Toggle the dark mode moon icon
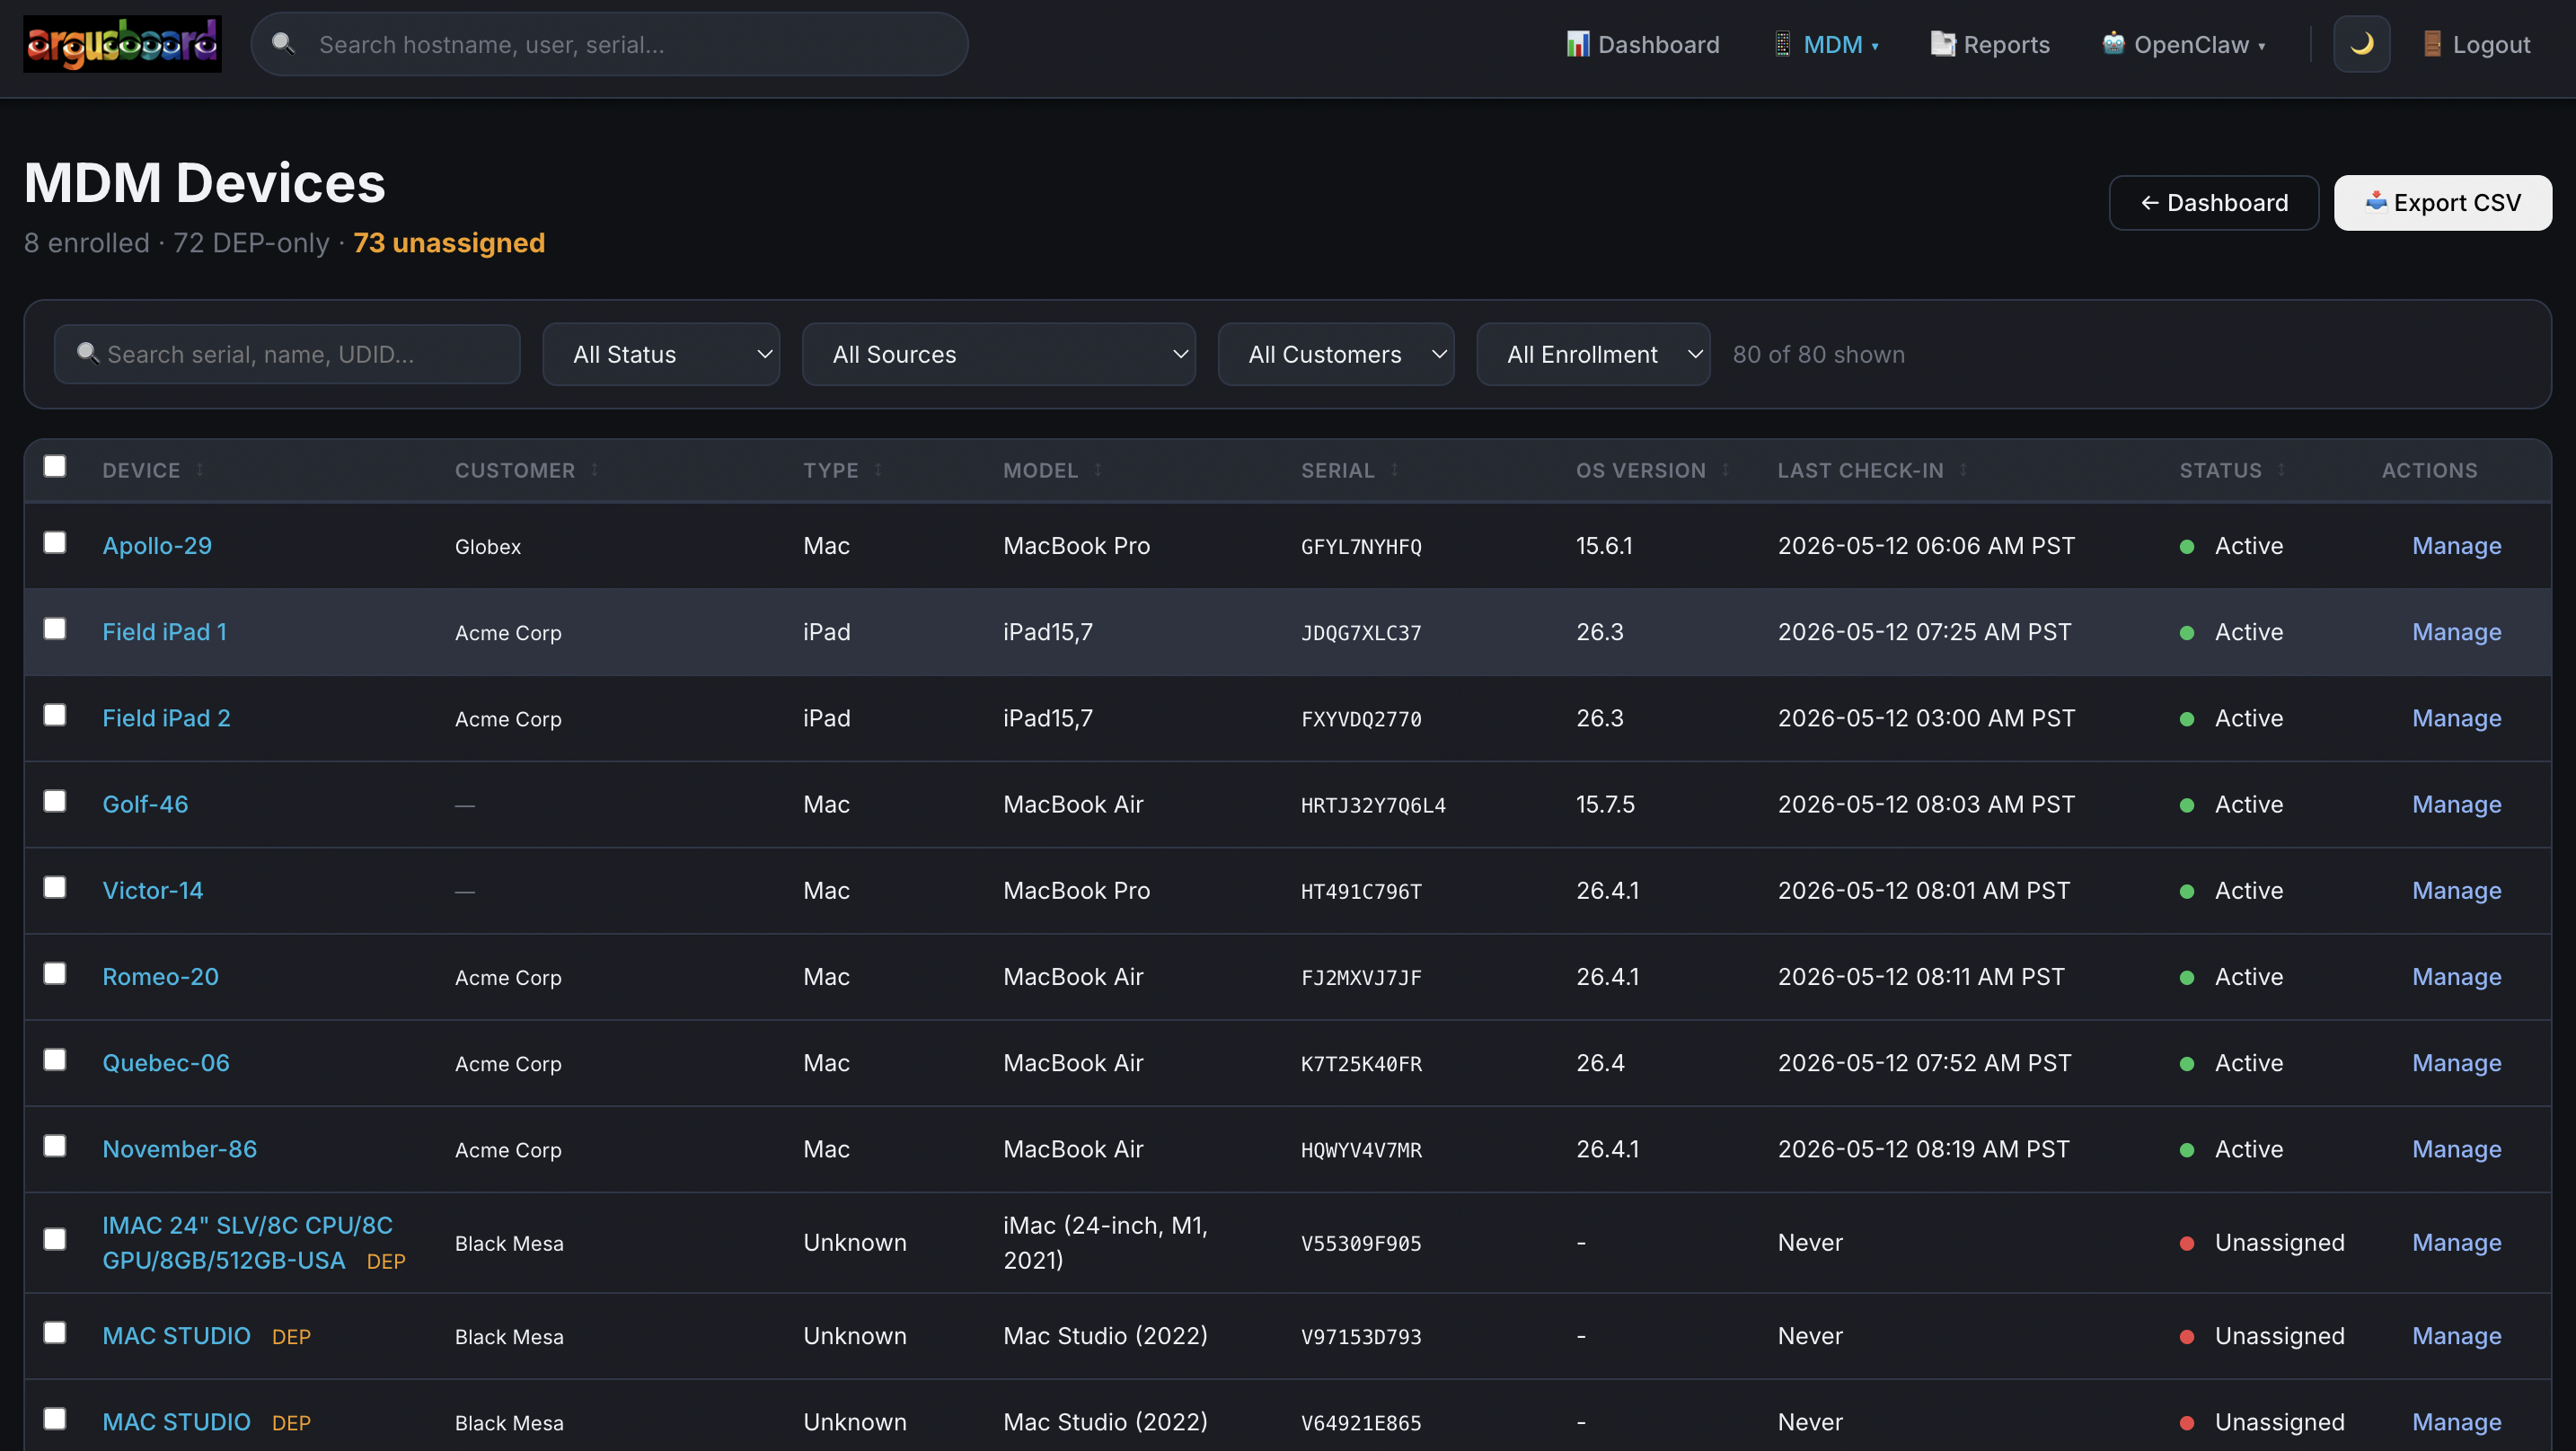Viewport: 2576px width, 1451px height. pos(2361,44)
